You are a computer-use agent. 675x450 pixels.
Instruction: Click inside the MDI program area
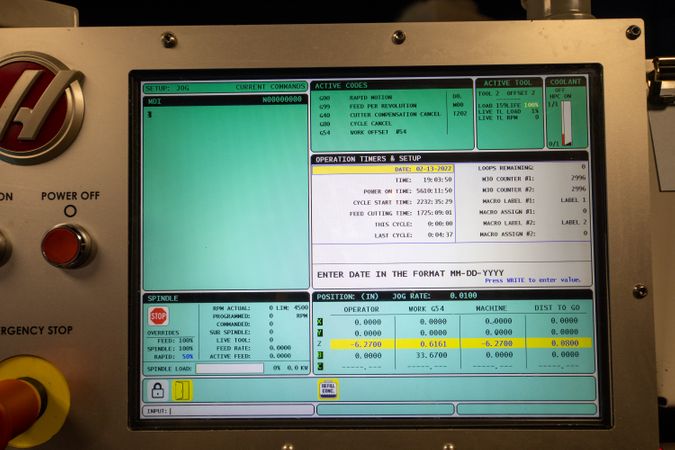(226, 198)
